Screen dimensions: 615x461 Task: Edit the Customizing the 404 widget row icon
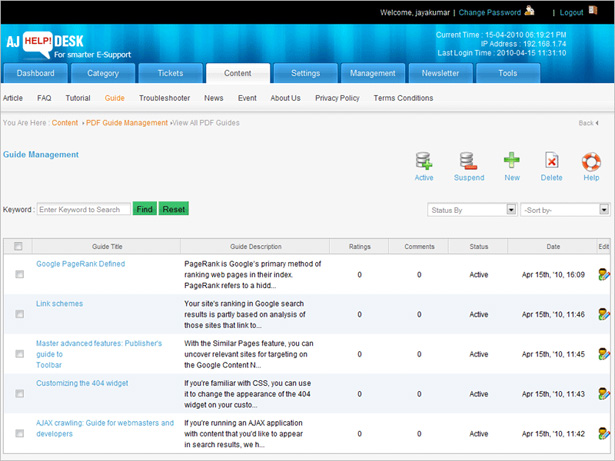coord(604,394)
